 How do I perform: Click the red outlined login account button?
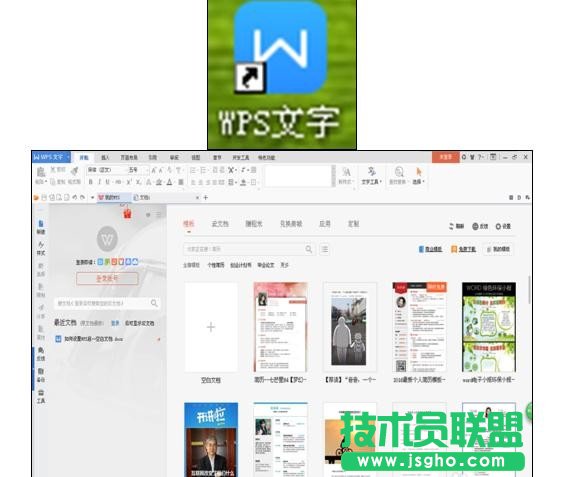coord(107,279)
